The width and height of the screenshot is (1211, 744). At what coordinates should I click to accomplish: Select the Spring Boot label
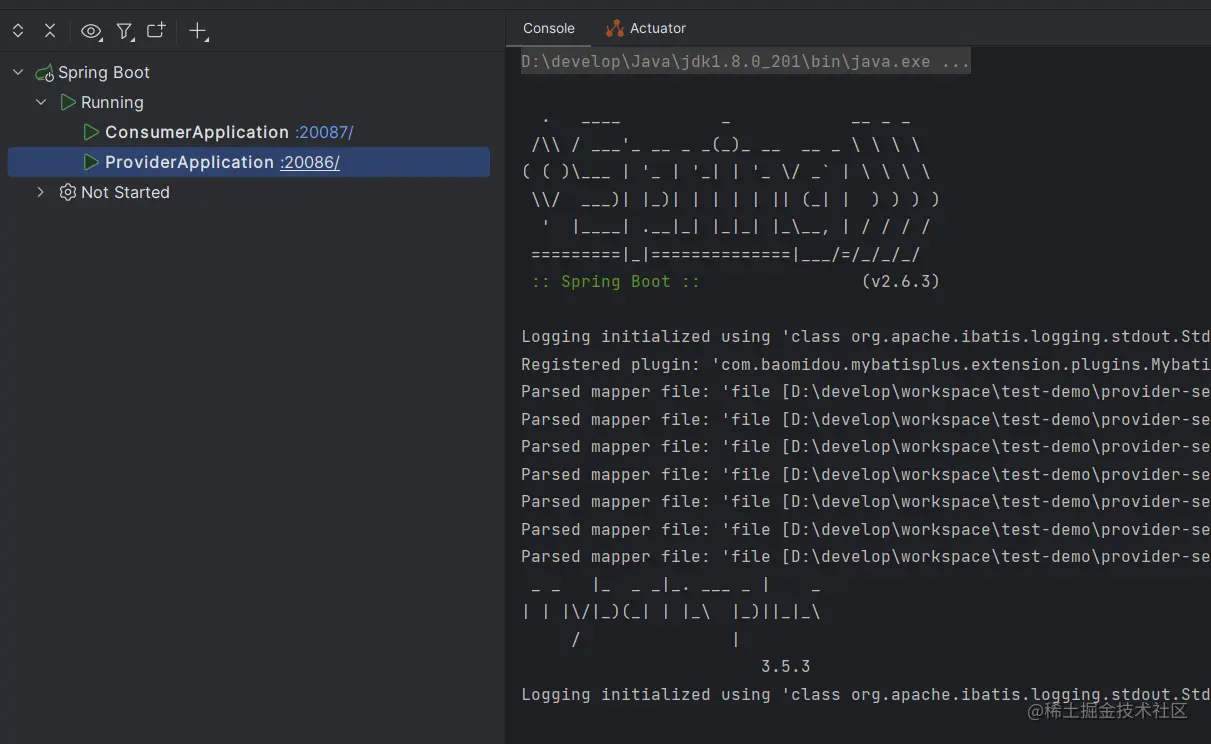(x=104, y=72)
